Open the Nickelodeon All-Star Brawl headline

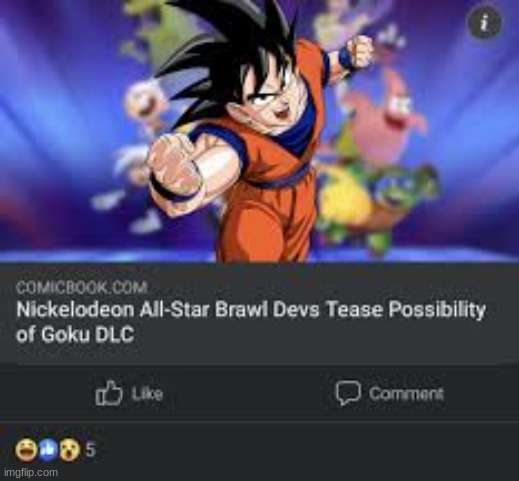click(x=250, y=310)
